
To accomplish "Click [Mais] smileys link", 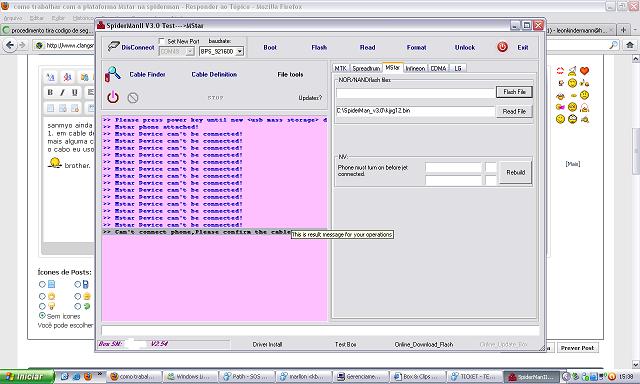I will pyautogui.click(x=573, y=164).
